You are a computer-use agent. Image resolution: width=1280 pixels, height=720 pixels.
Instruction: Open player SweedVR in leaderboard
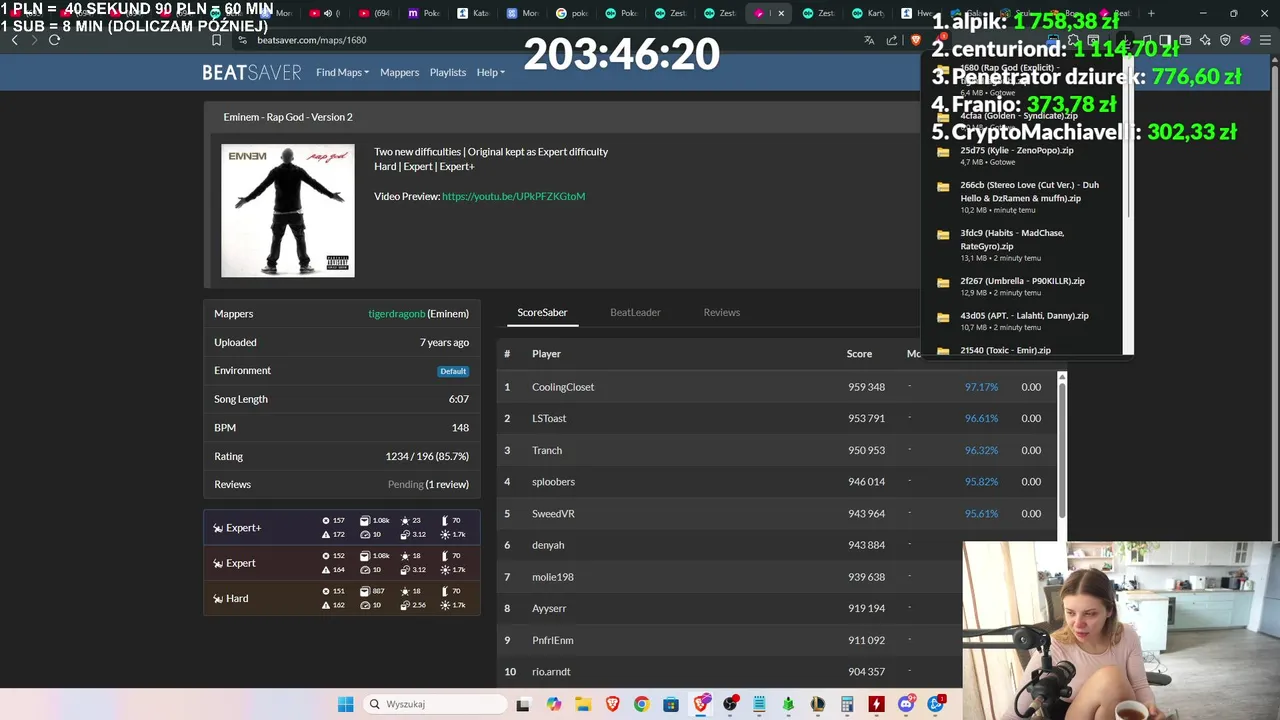point(553,513)
